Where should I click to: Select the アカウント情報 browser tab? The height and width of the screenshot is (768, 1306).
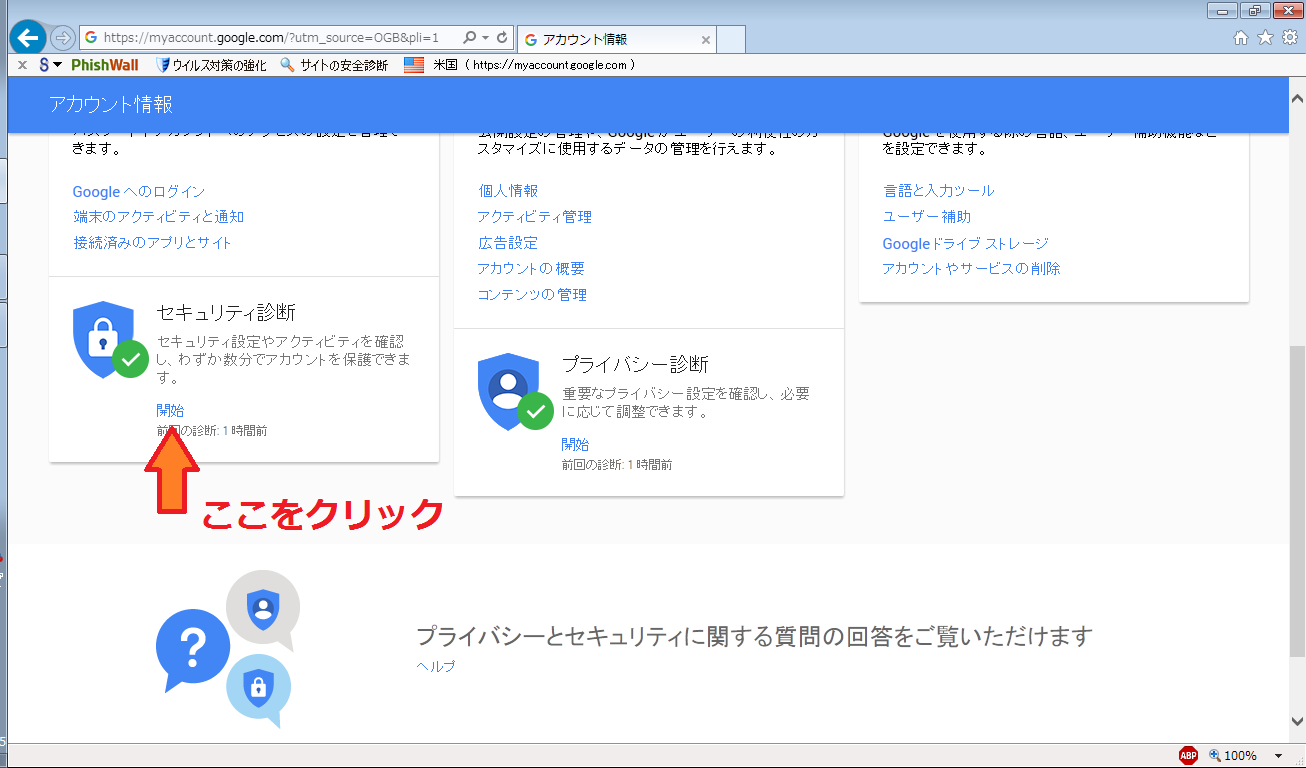616,40
